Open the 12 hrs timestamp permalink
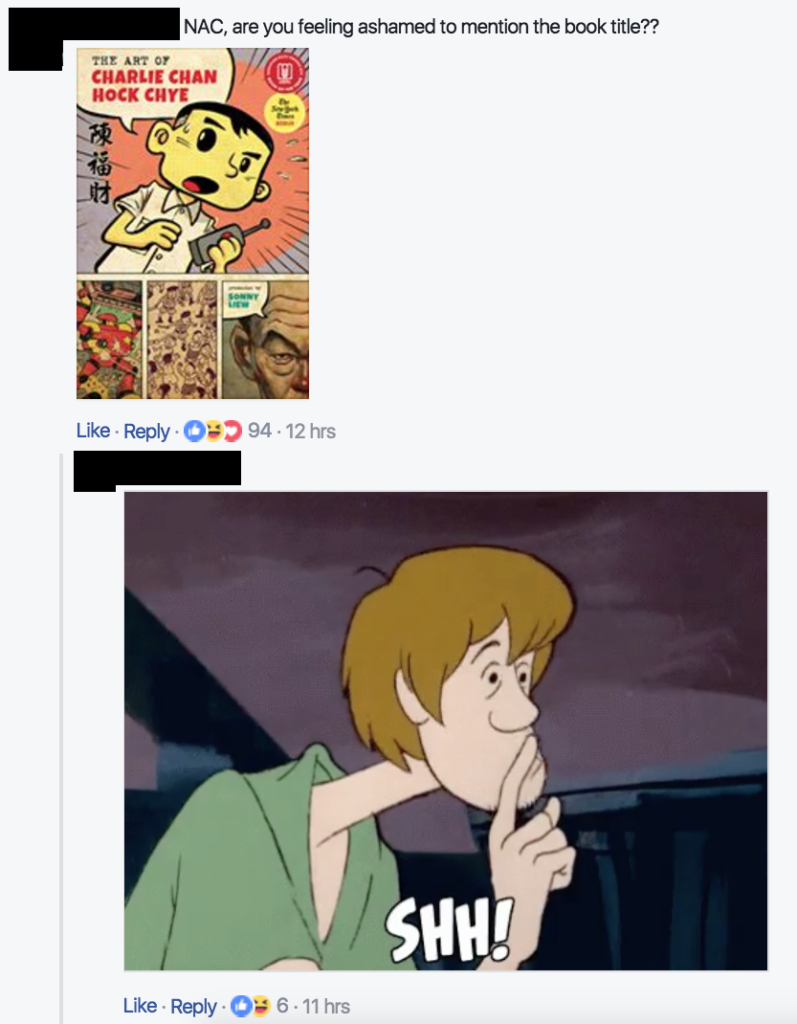 311,431
